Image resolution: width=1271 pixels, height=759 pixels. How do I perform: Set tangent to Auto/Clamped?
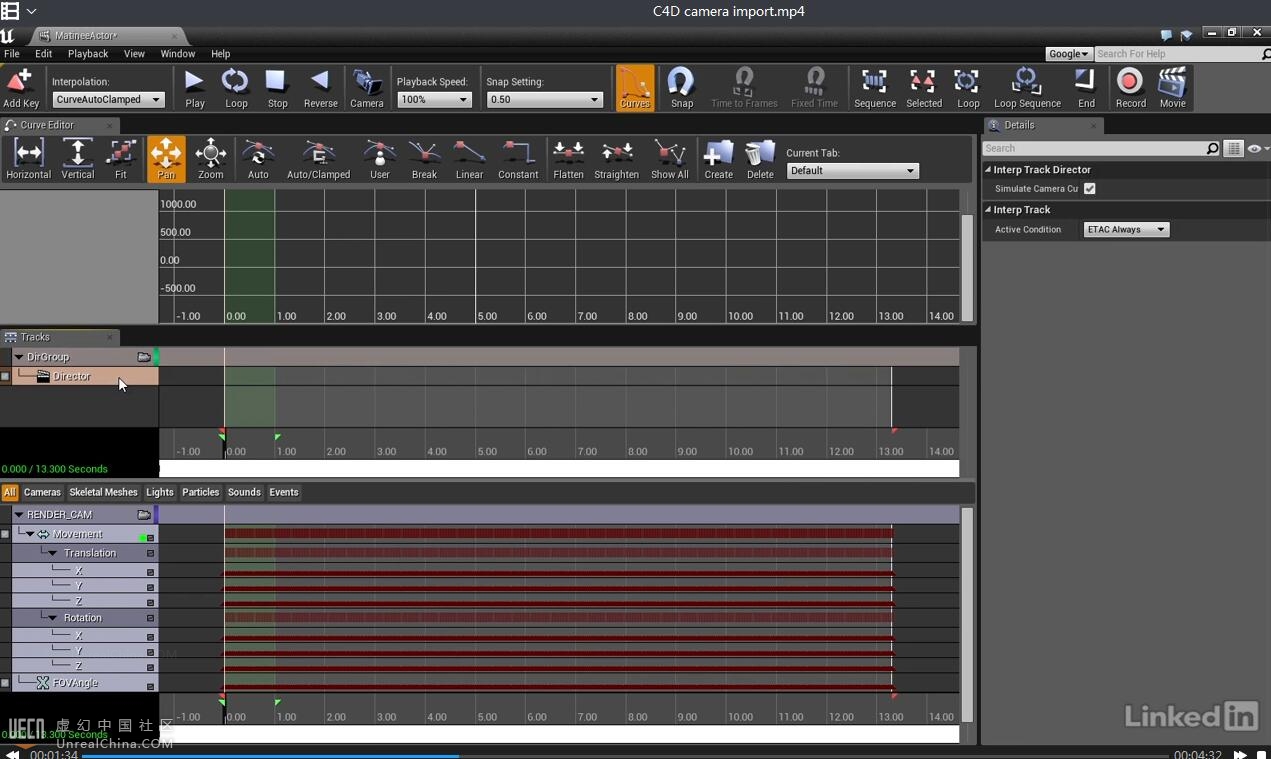pyautogui.click(x=319, y=160)
